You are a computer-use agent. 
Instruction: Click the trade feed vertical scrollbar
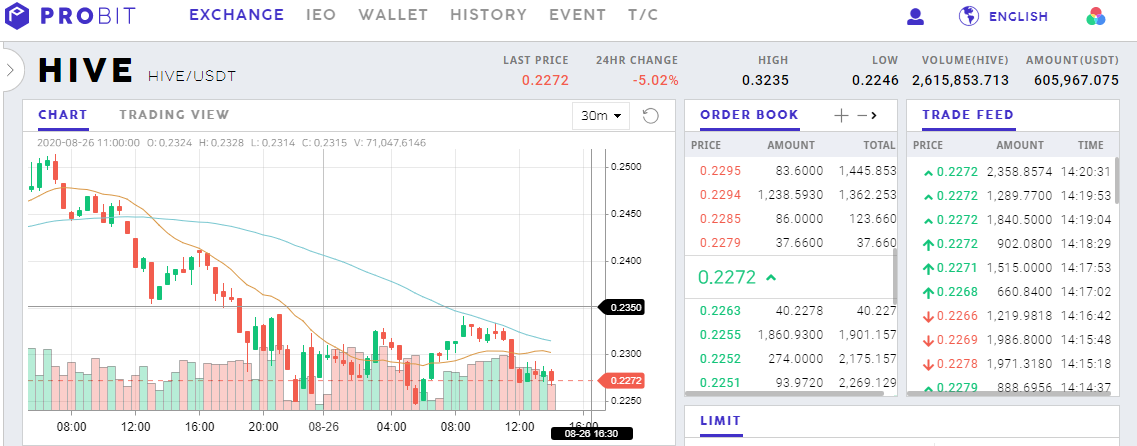(x=1117, y=183)
